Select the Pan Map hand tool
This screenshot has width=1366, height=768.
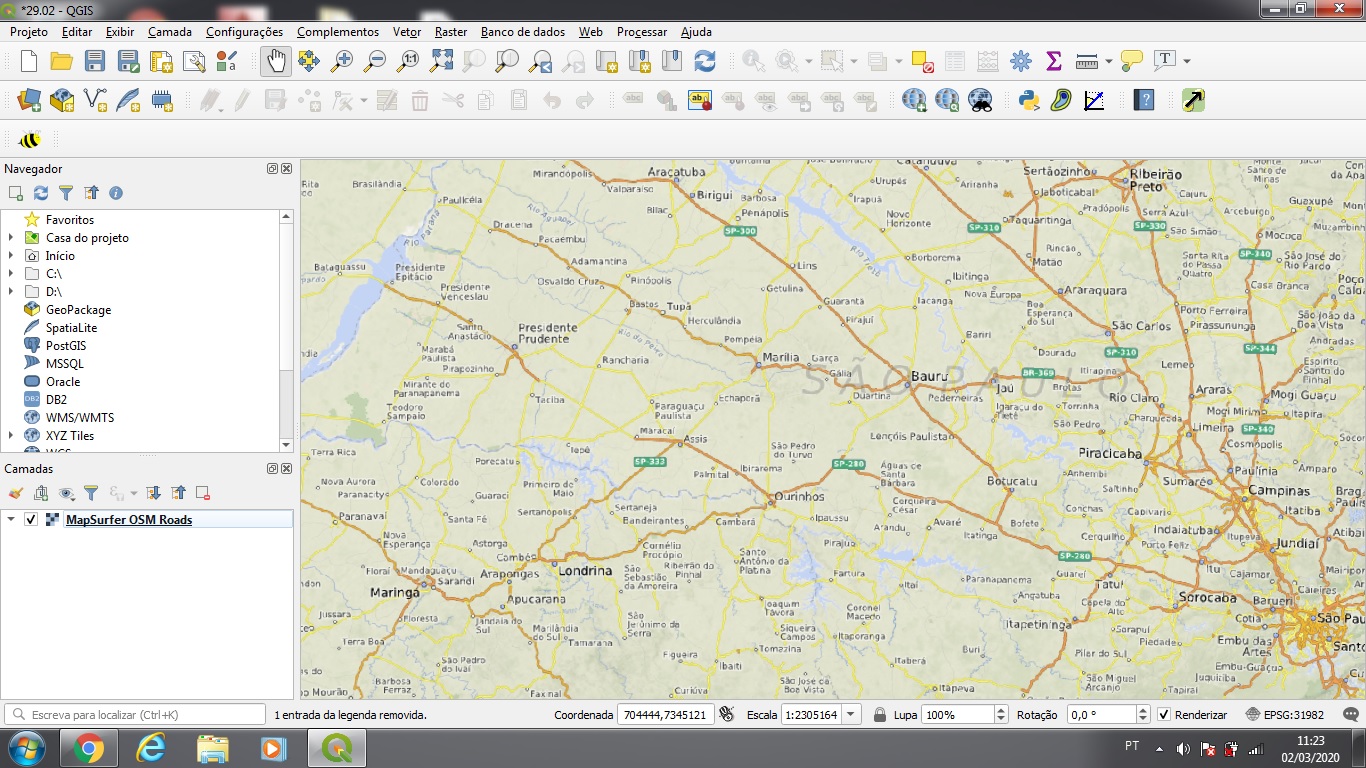(x=276, y=61)
